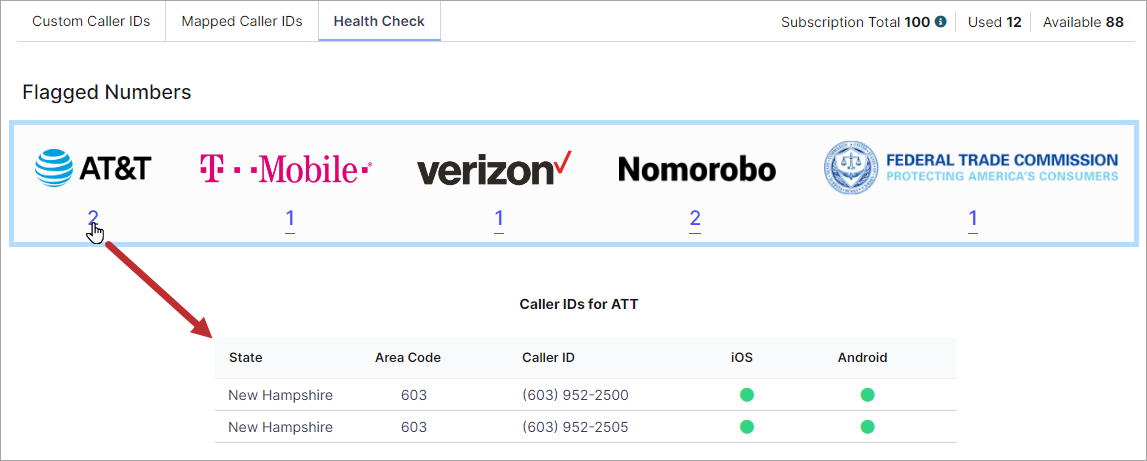Click the Verizon logo

click(494, 168)
